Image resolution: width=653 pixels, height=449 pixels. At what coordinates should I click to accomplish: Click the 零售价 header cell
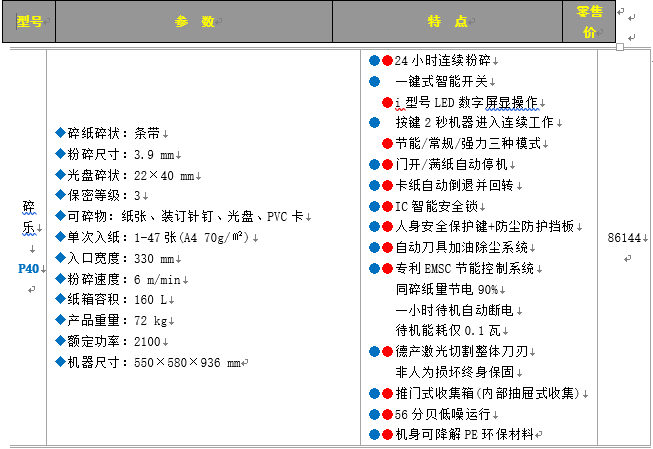(590, 21)
